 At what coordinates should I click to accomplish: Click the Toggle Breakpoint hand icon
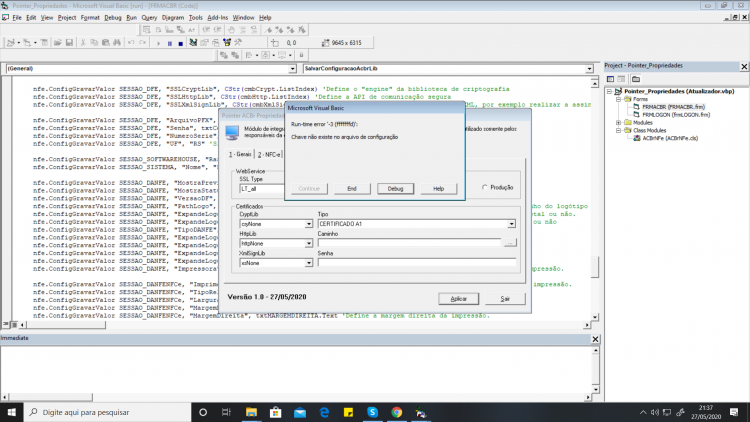pyautogui.click(x=232, y=30)
